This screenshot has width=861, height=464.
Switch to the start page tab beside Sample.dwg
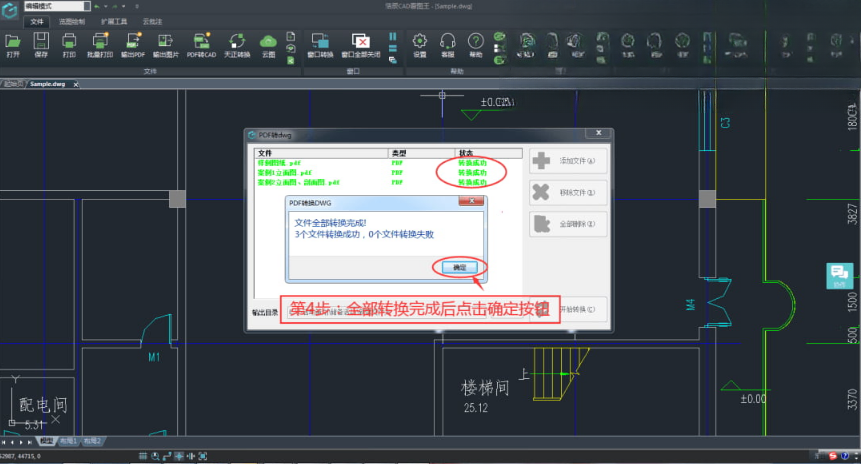coord(13,84)
